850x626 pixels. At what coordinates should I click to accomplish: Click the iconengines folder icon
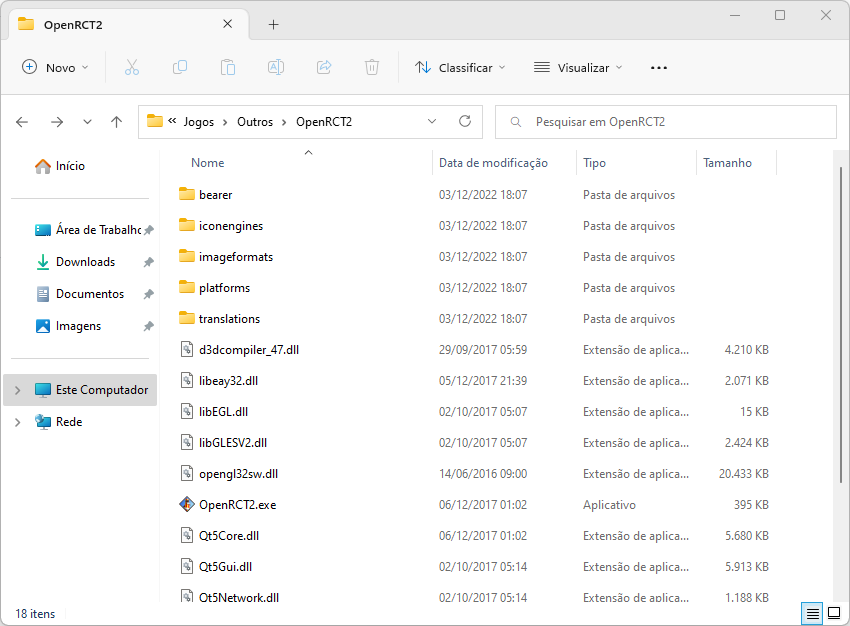(x=186, y=225)
